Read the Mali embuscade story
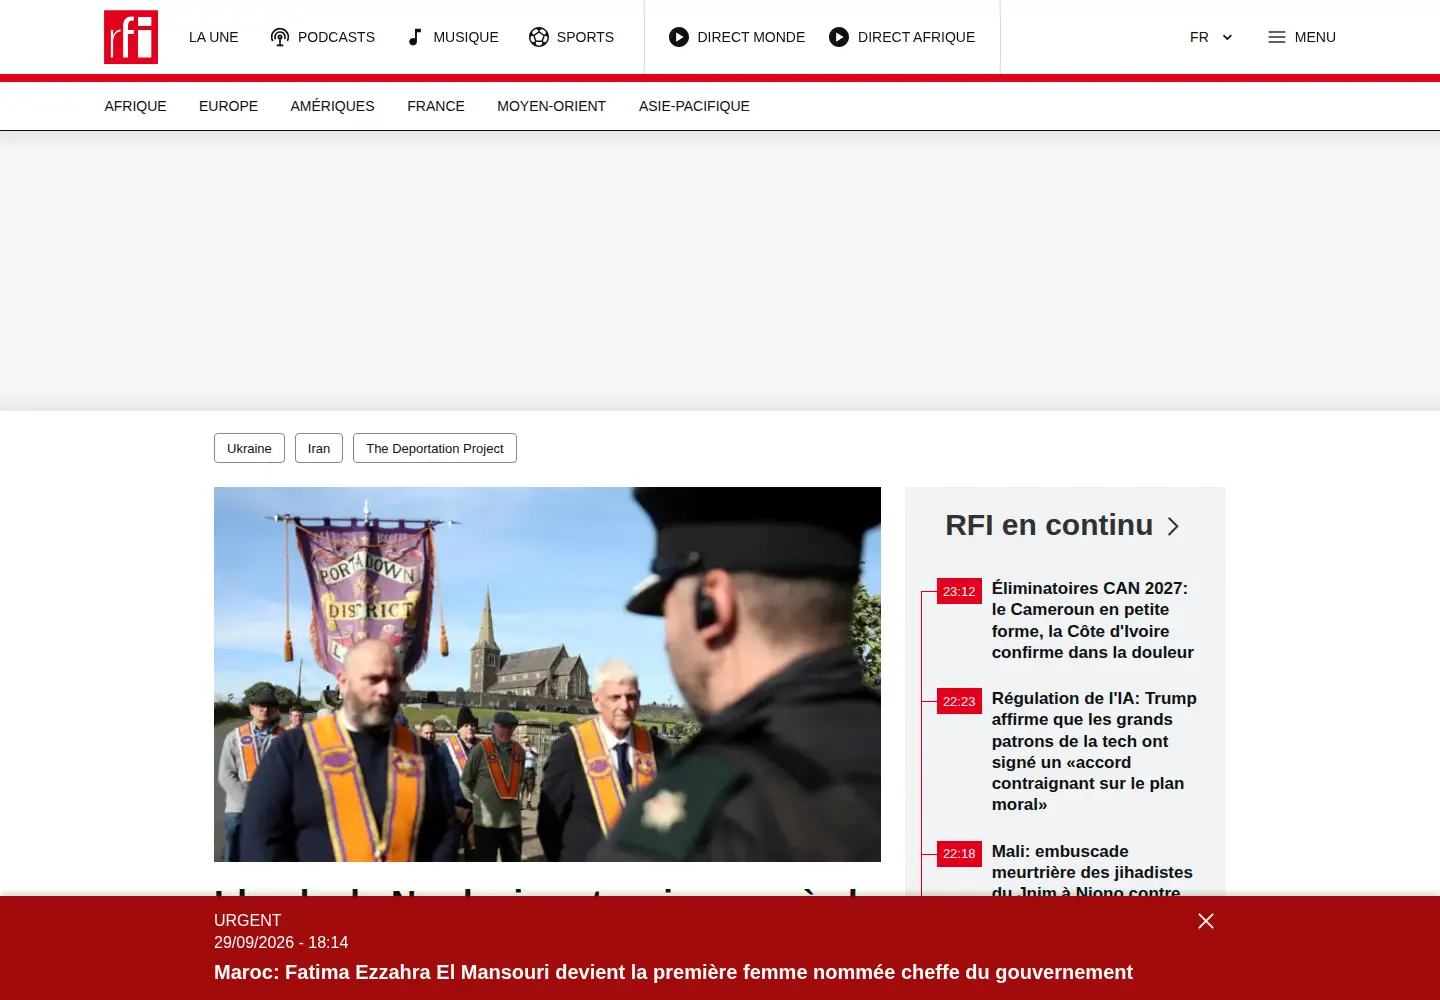Image resolution: width=1440 pixels, height=1000 pixels. 1092,871
